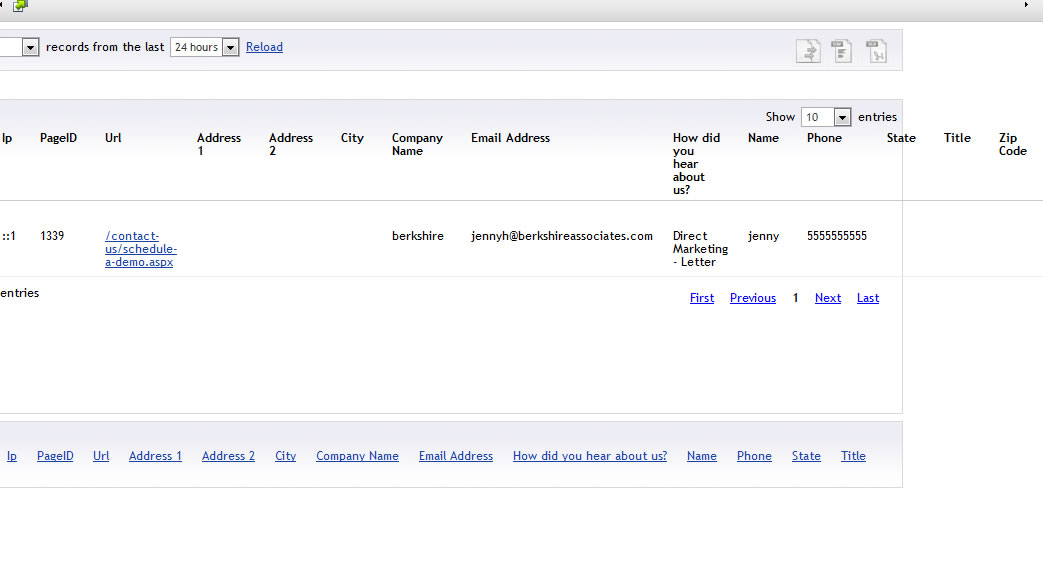
Task: Sort table by Company Name column header
Action: [417, 144]
